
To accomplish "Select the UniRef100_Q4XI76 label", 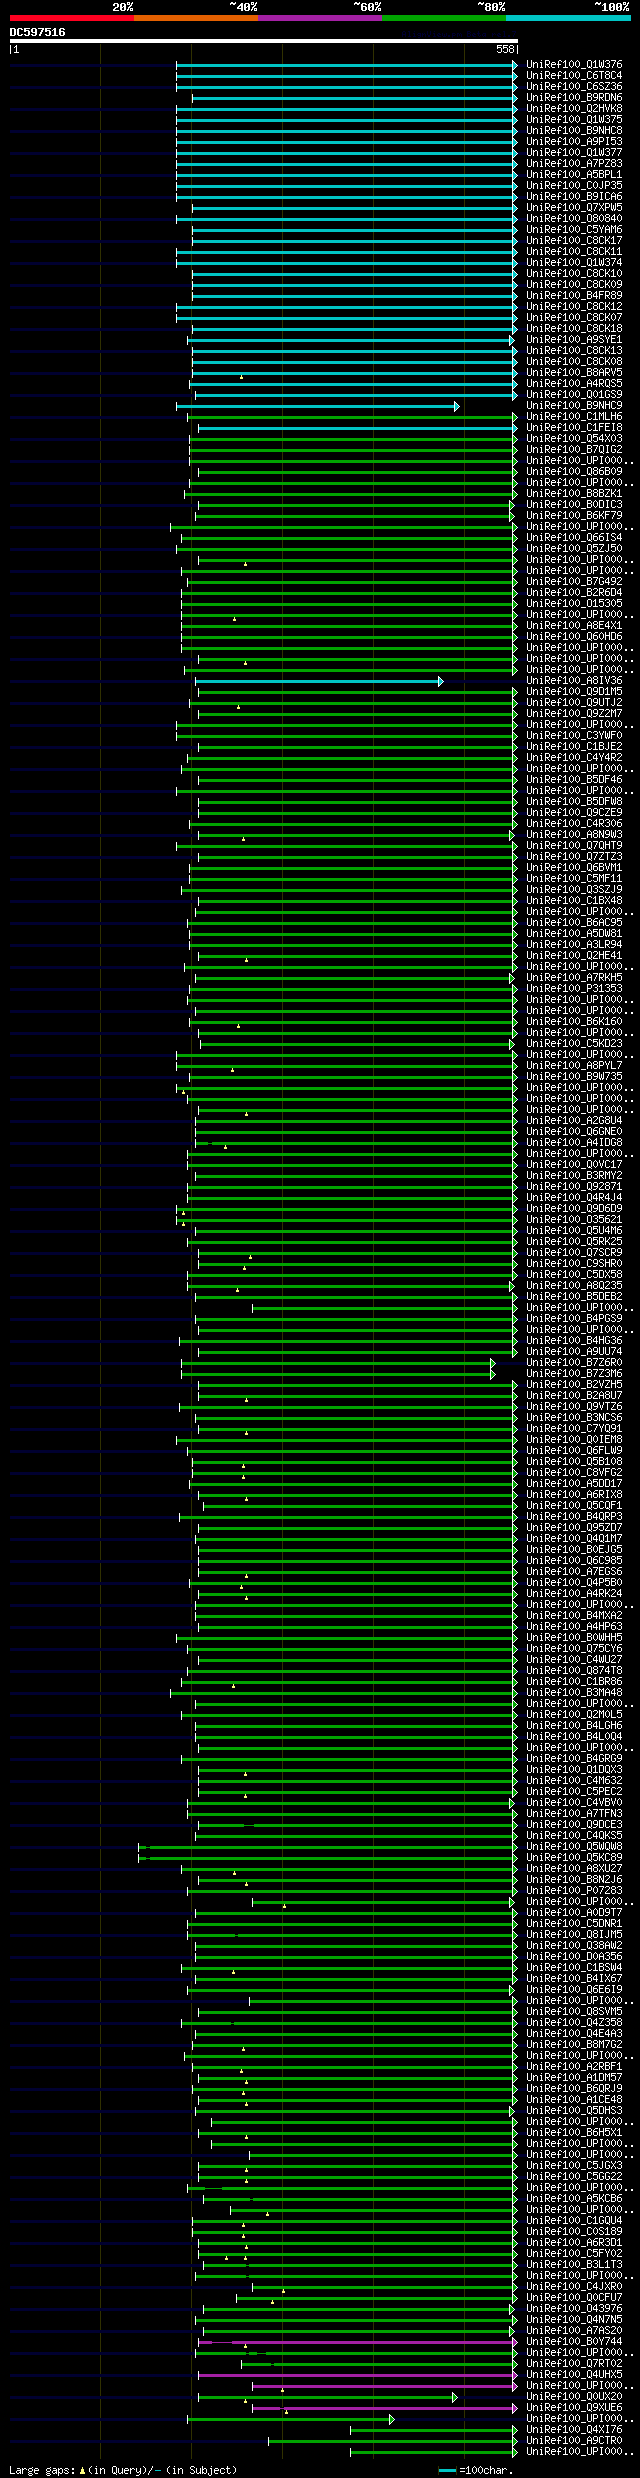I will click(574, 2429).
